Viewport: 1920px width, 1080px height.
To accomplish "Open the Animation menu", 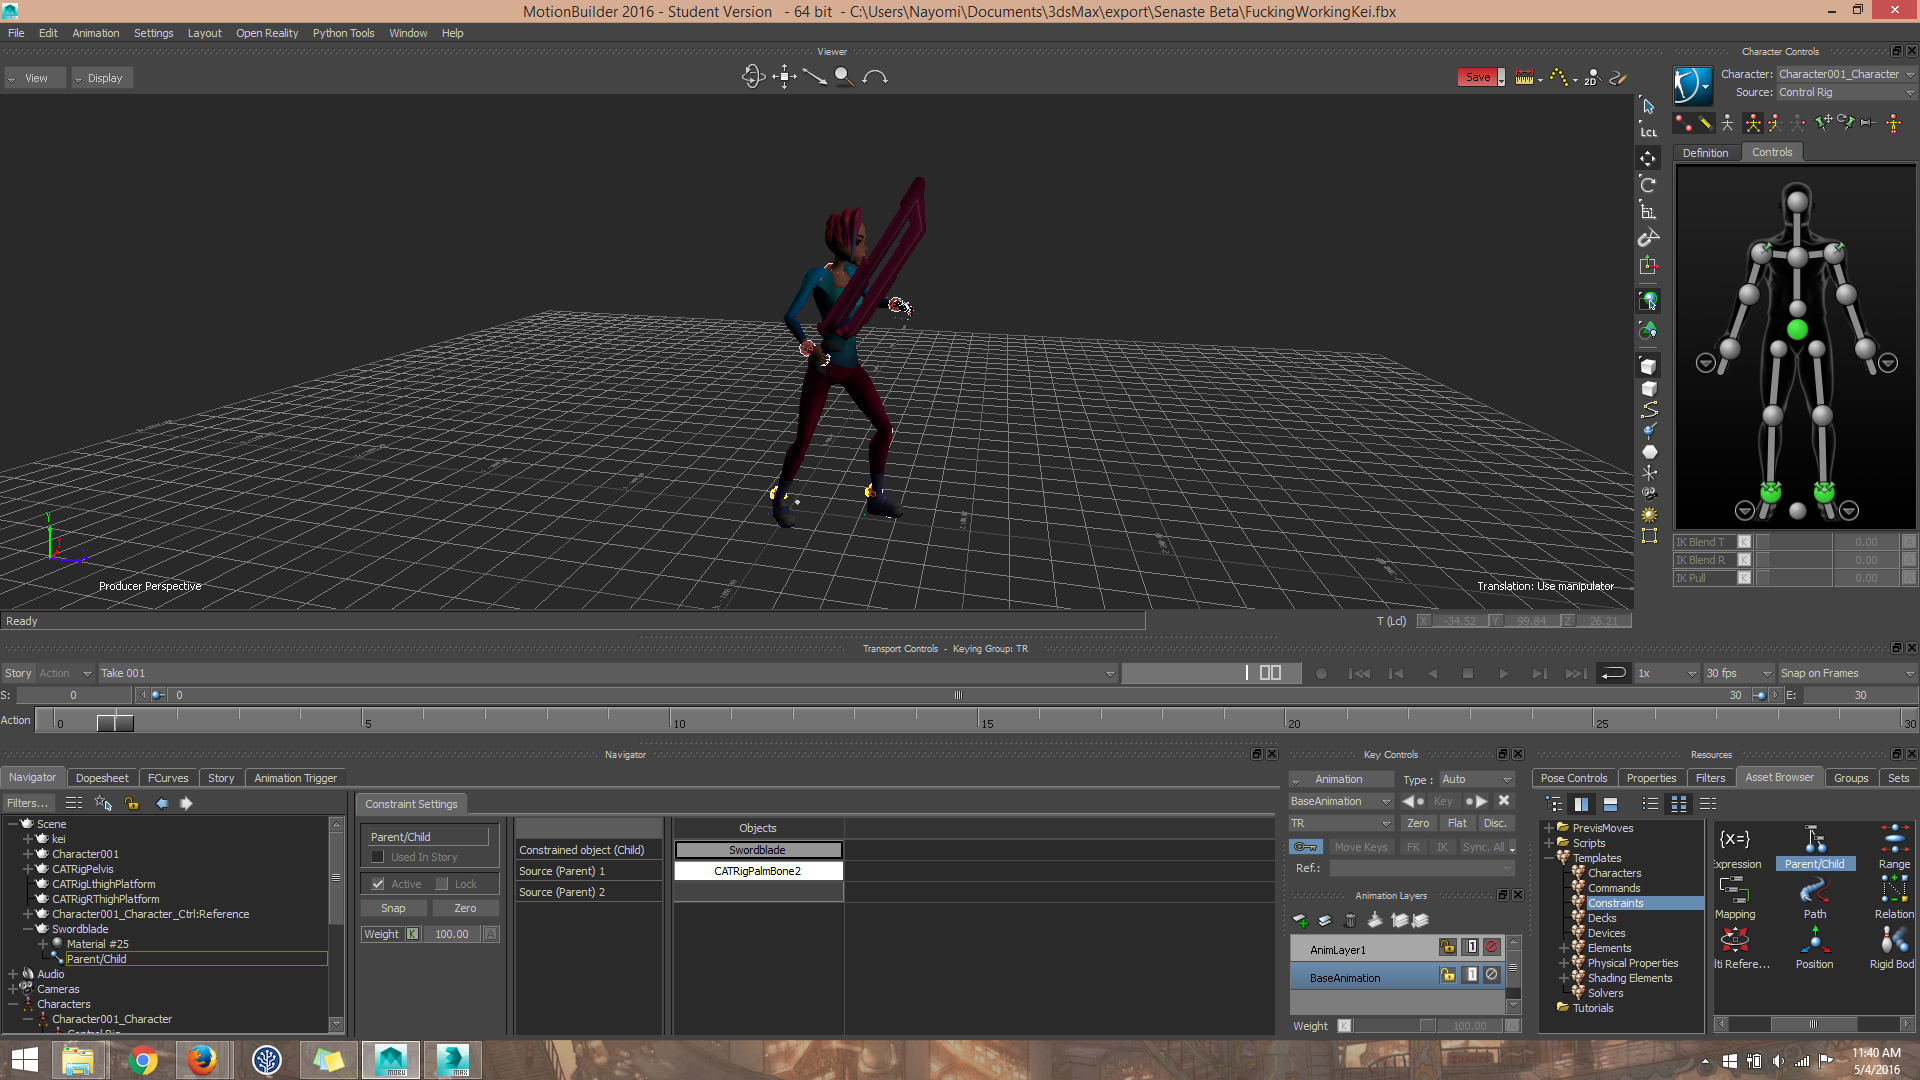I will 95,33.
